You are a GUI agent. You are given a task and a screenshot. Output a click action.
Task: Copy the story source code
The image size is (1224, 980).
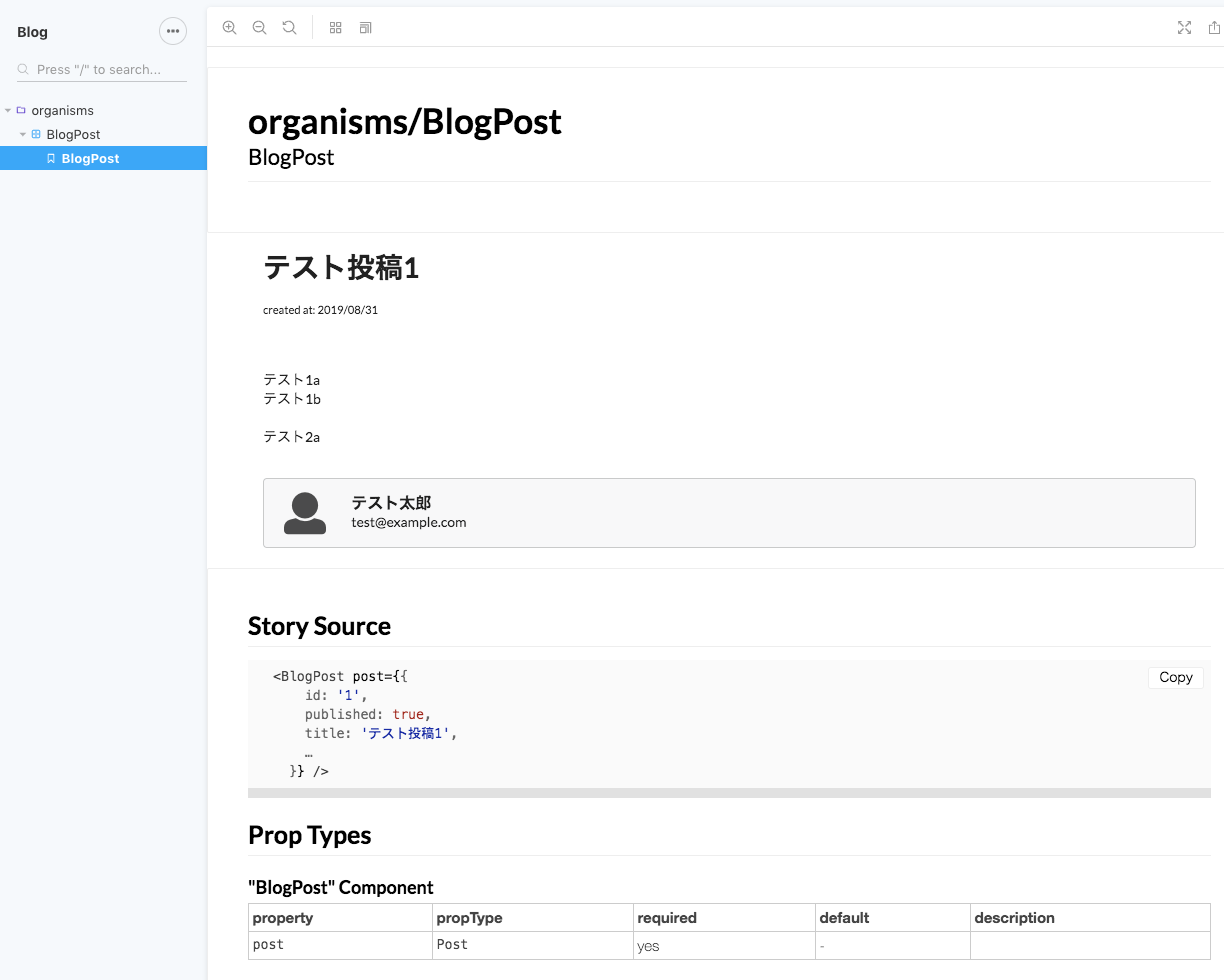pyautogui.click(x=1175, y=677)
